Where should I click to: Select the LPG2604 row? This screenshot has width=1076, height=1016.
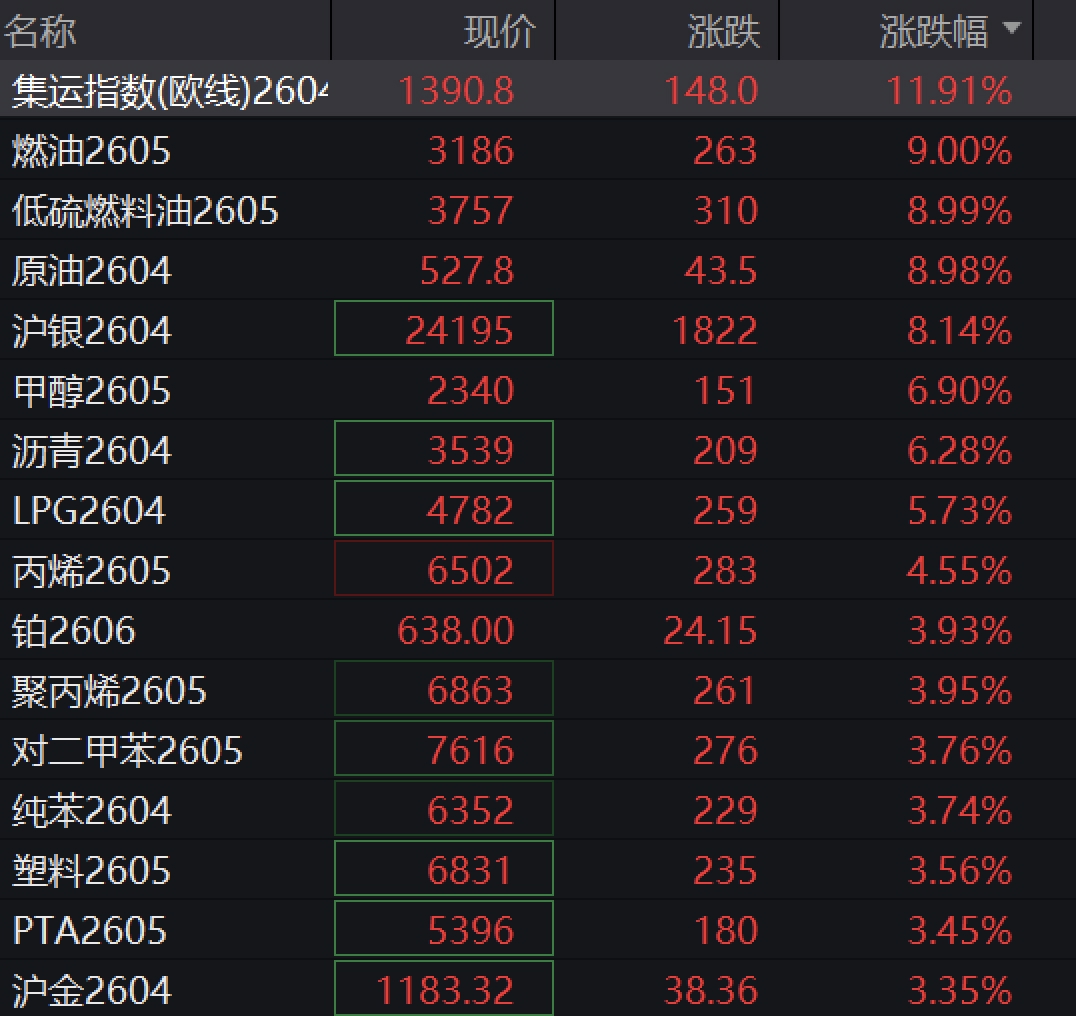[x=90, y=511]
